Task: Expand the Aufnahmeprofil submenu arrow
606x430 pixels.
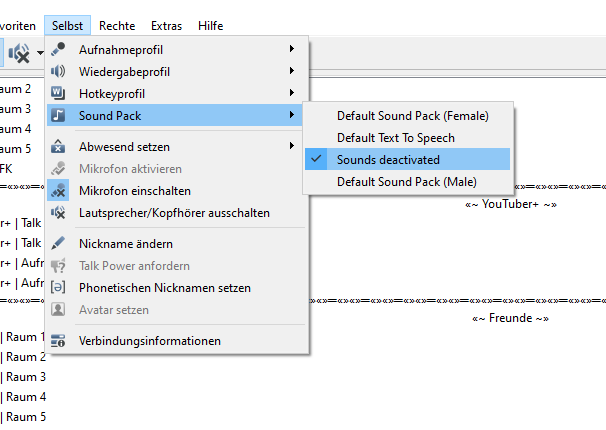Action: click(292, 49)
